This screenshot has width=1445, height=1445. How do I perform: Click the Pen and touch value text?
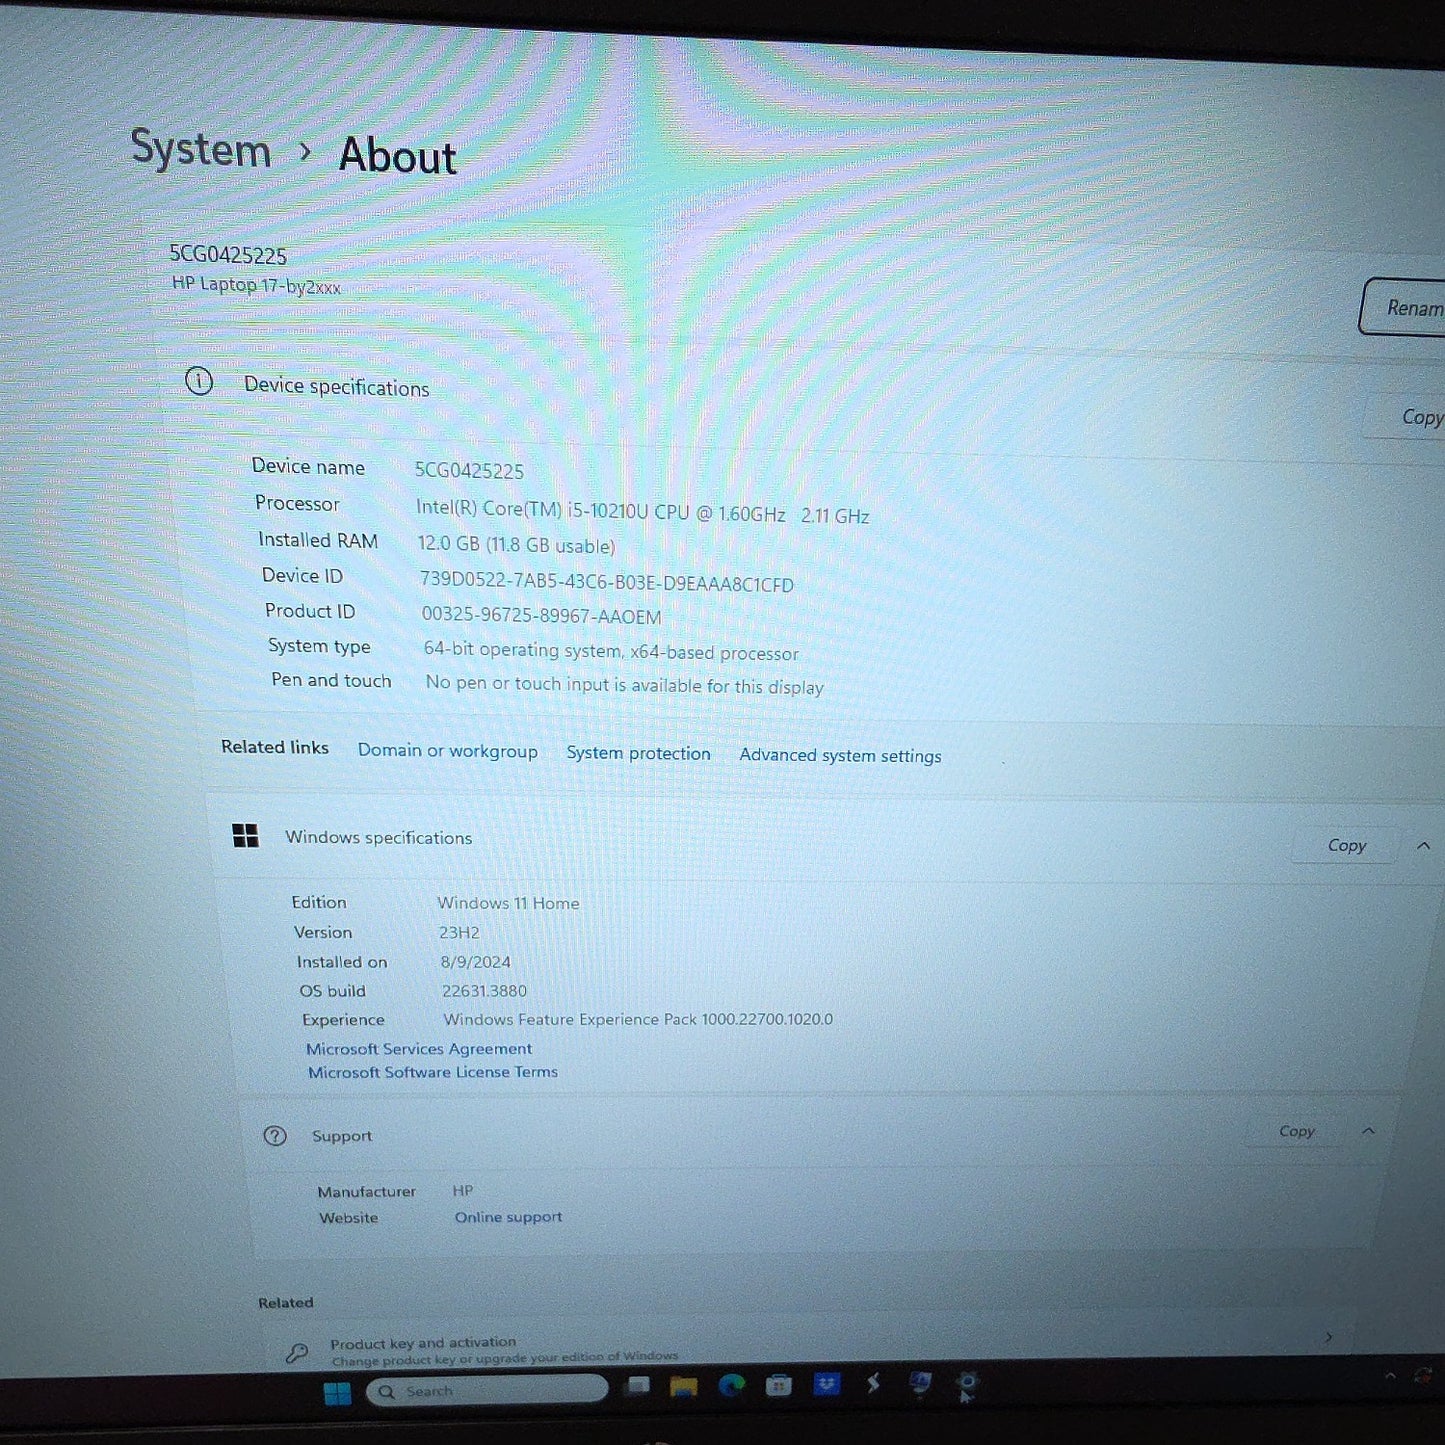(624, 685)
